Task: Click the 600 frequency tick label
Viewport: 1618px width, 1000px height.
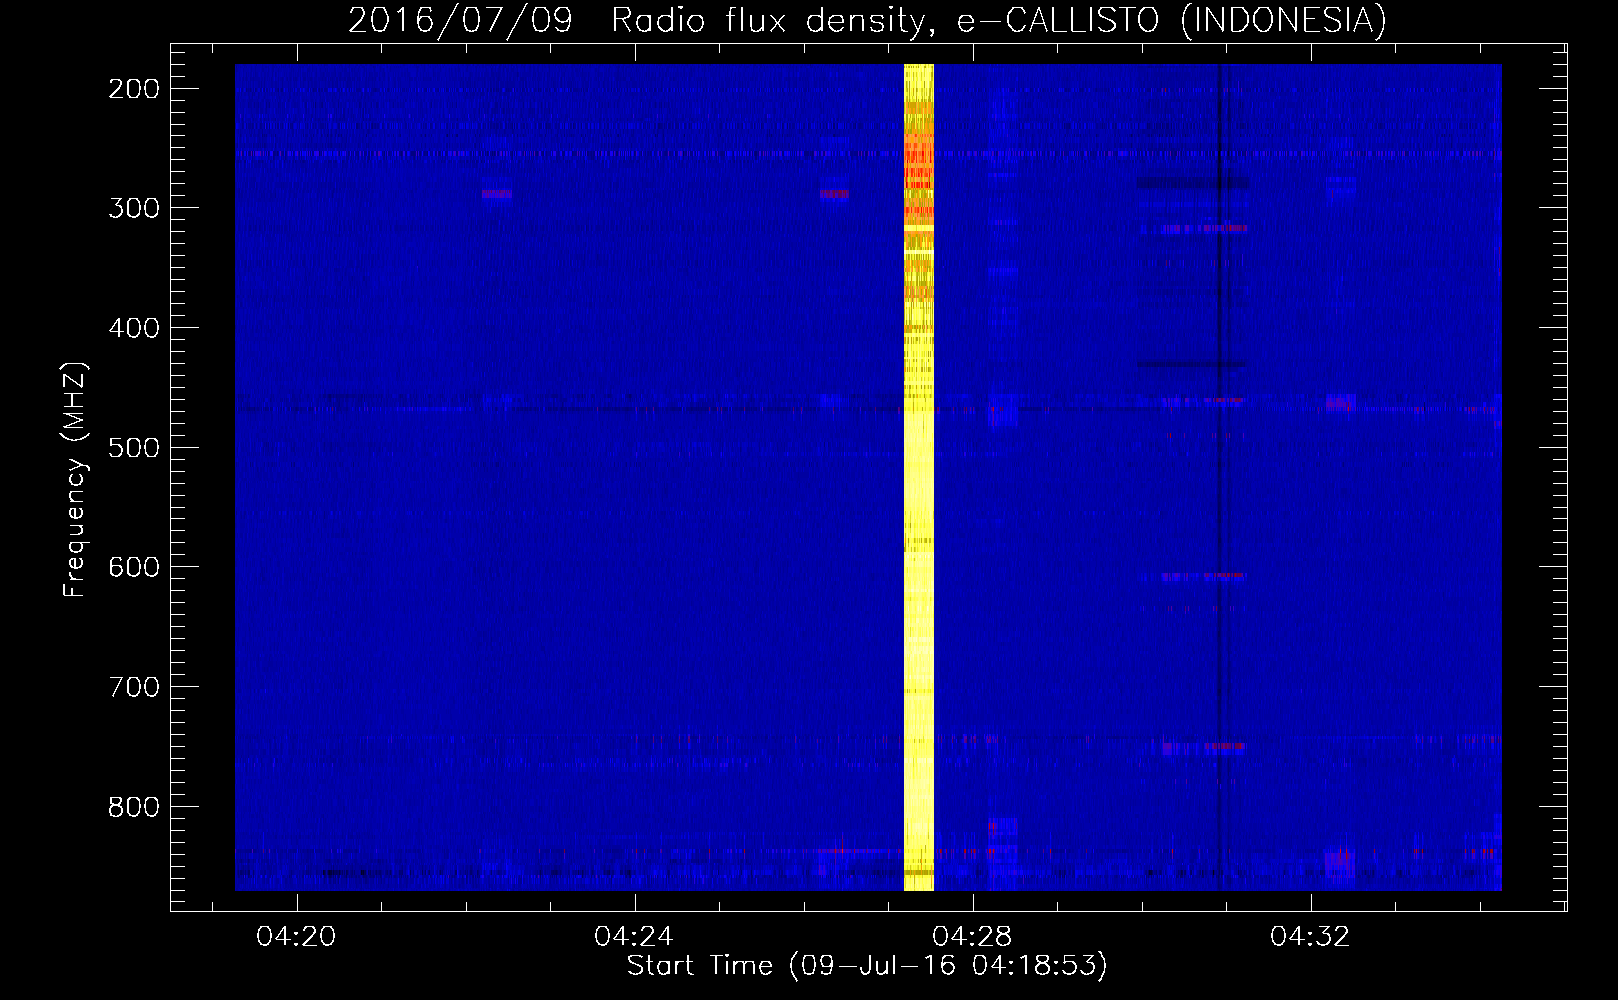Action: [x=133, y=567]
